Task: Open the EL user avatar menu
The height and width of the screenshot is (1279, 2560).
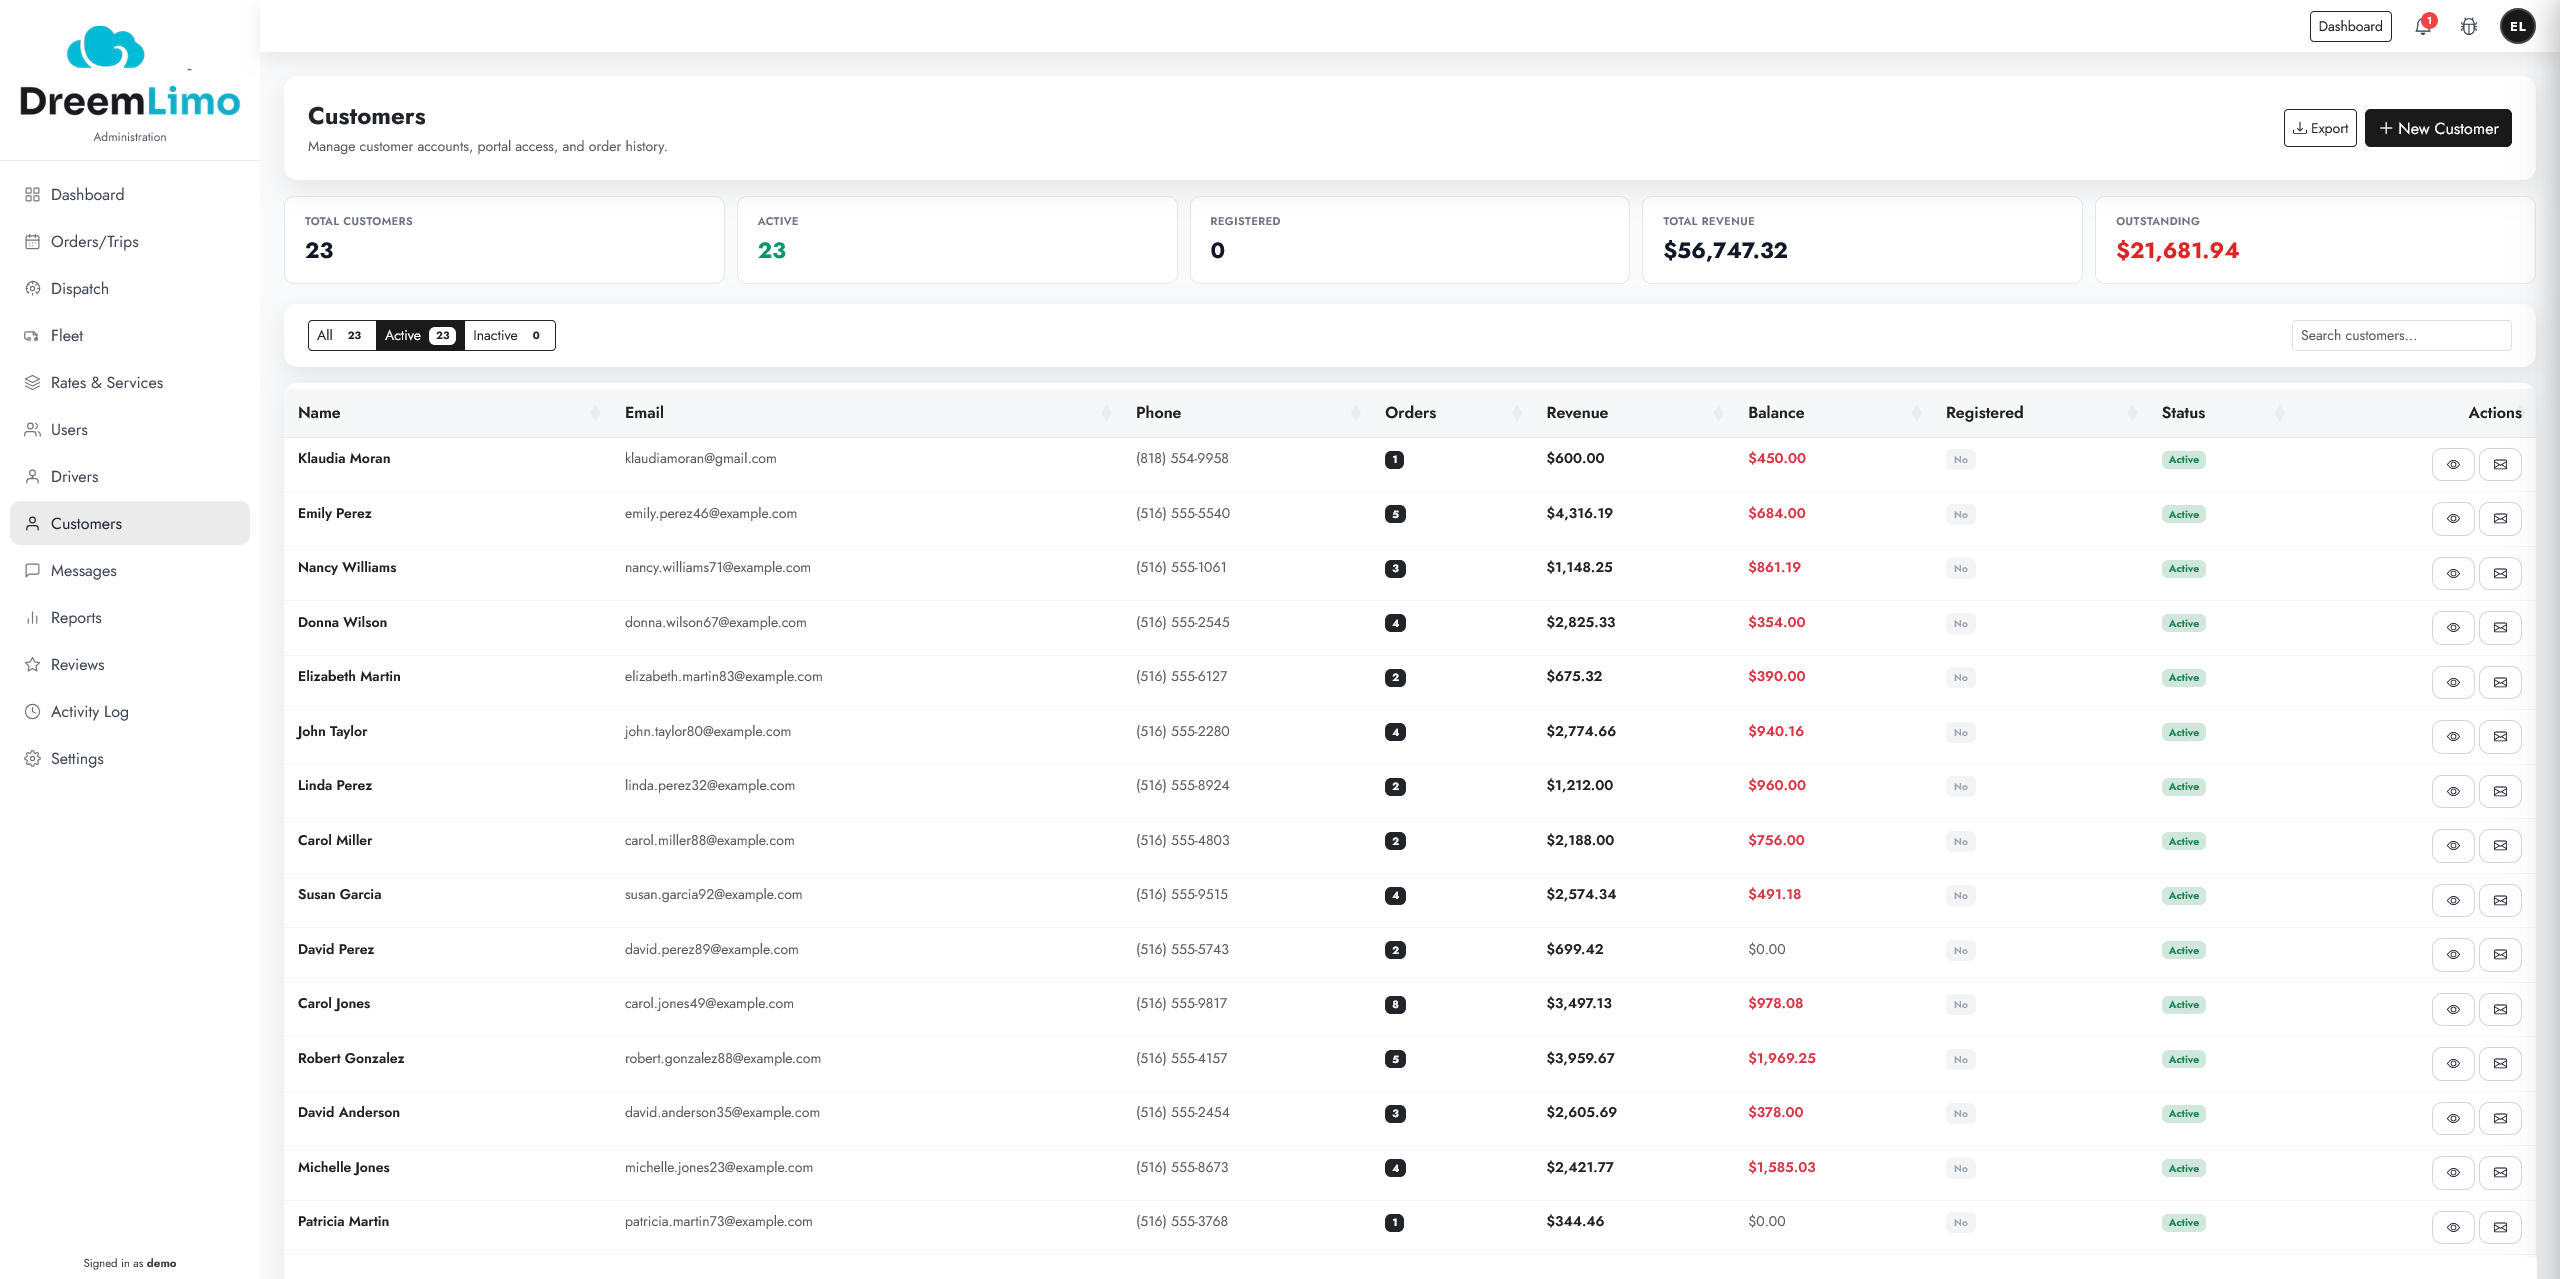Action: (x=2517, y=26)
